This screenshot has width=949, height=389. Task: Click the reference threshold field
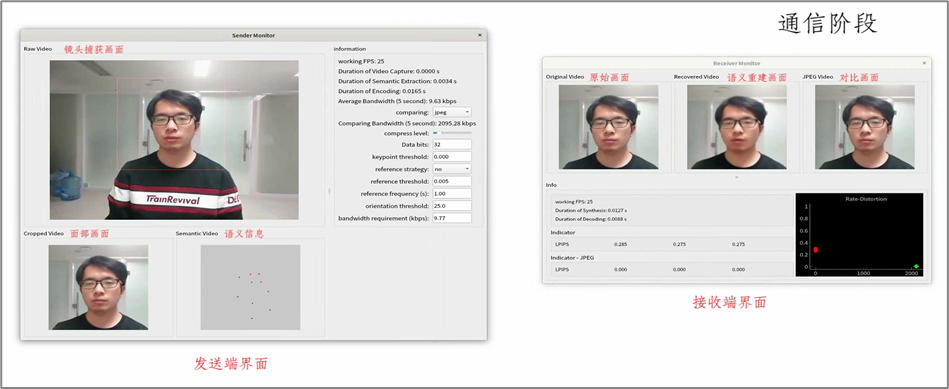452,181
